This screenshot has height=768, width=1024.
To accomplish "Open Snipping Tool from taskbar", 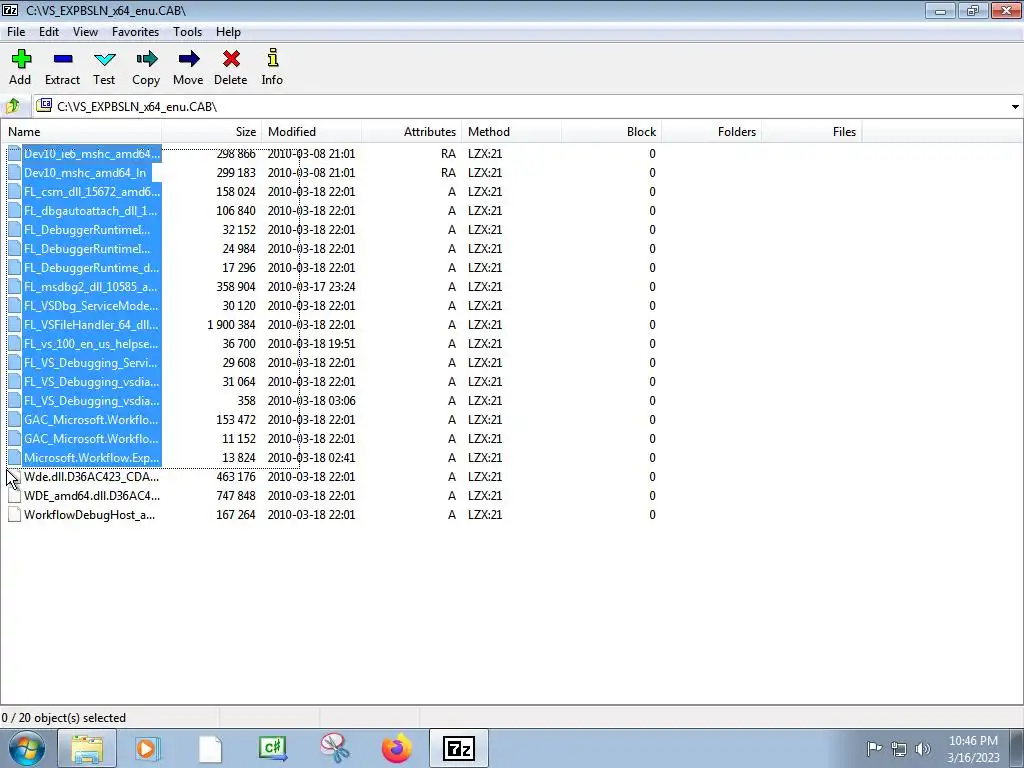I will click(x=334, y=748).
